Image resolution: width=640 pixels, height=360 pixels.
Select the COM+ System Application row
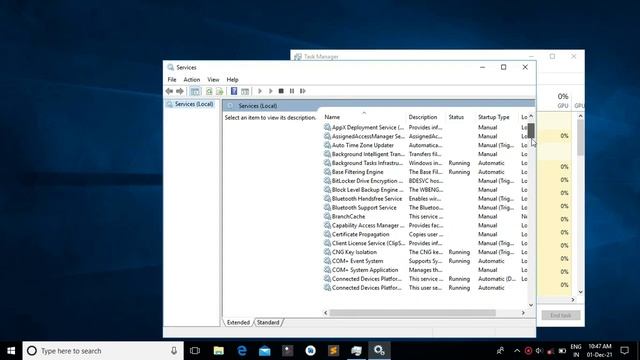click(425, 270)
